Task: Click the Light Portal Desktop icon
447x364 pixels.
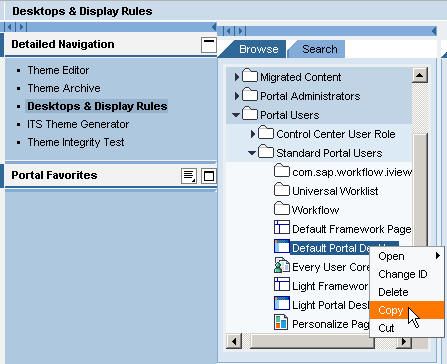Action: [x=282, y=304]
